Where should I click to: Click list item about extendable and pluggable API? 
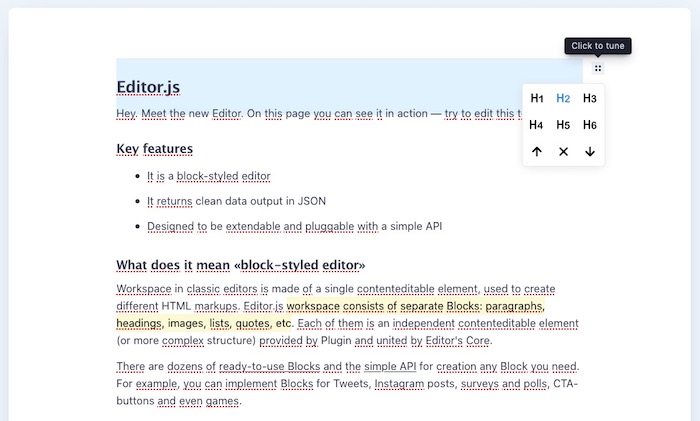tap(295, 226)
